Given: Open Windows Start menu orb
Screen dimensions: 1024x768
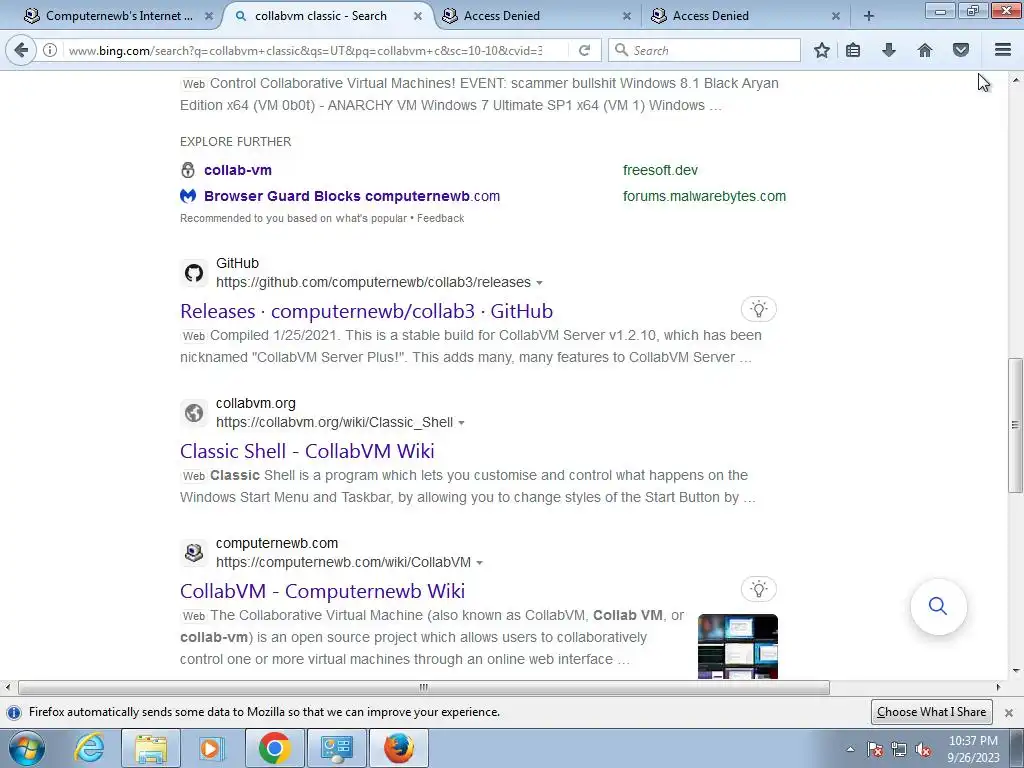Looking at the screenshot, I should pyautogui.click(x=27, y=748).
